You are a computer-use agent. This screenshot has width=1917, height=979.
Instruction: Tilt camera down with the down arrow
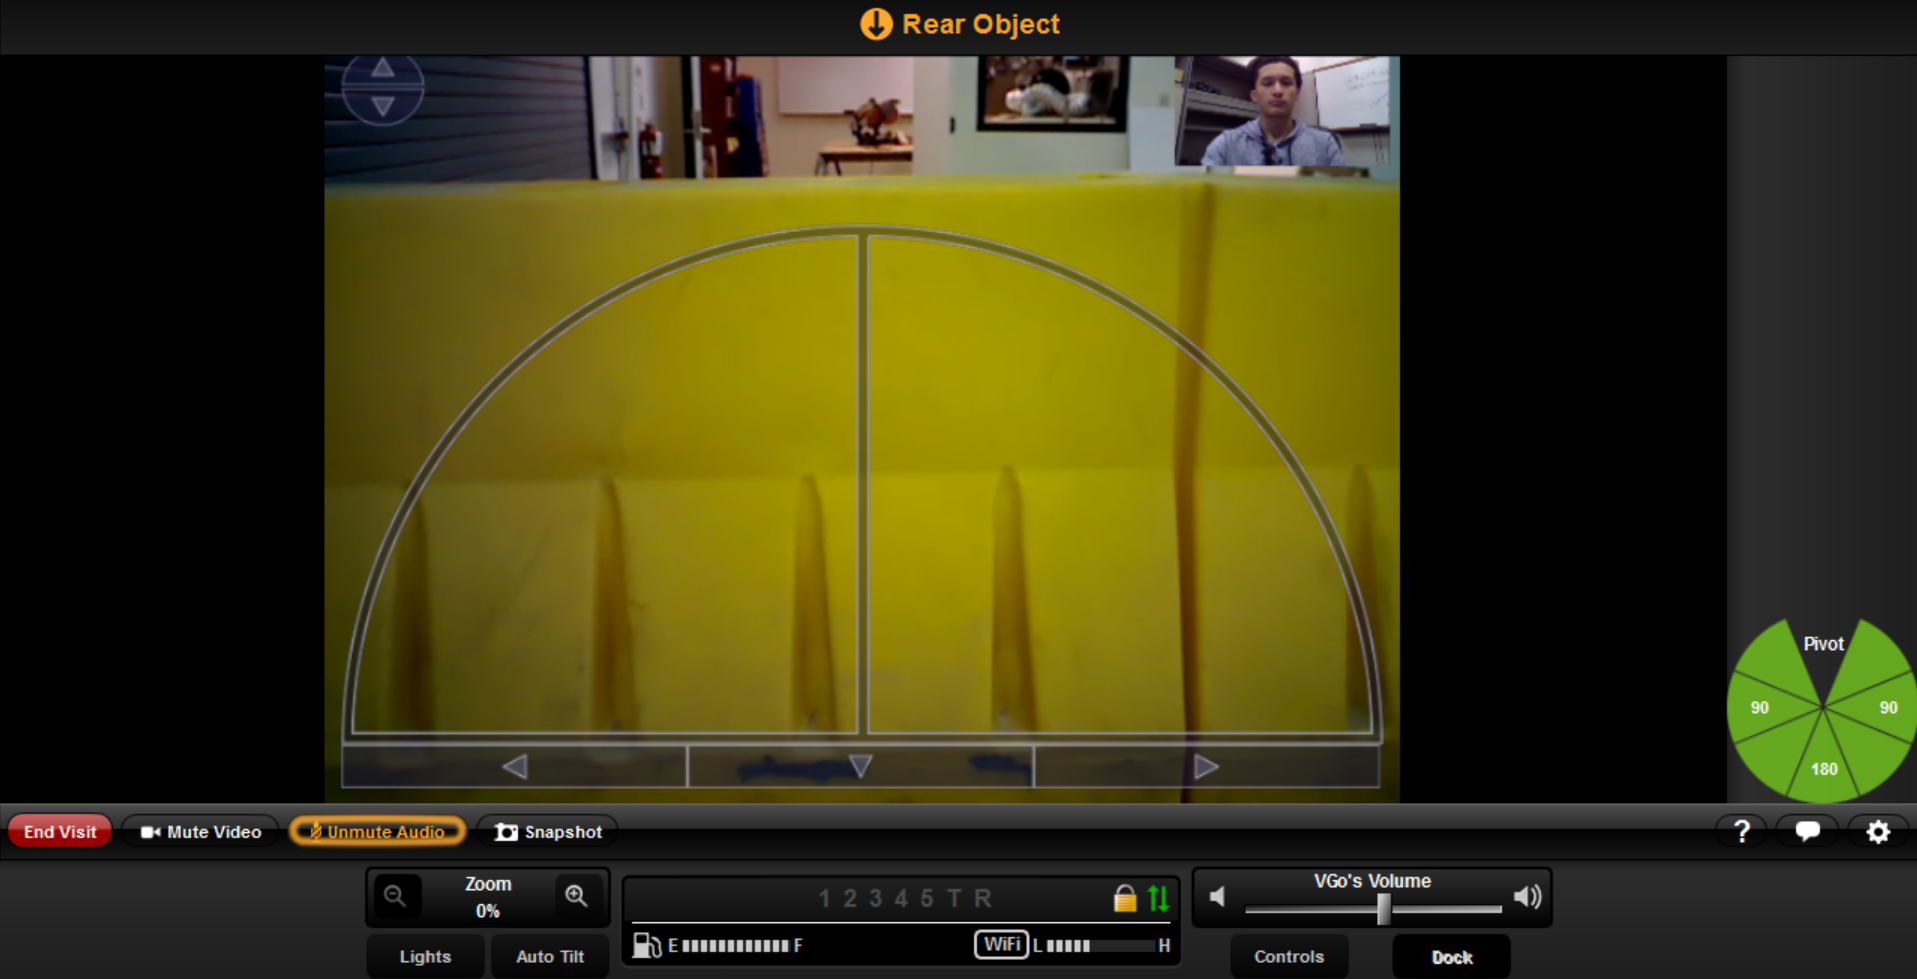click(x=383, y=106)
